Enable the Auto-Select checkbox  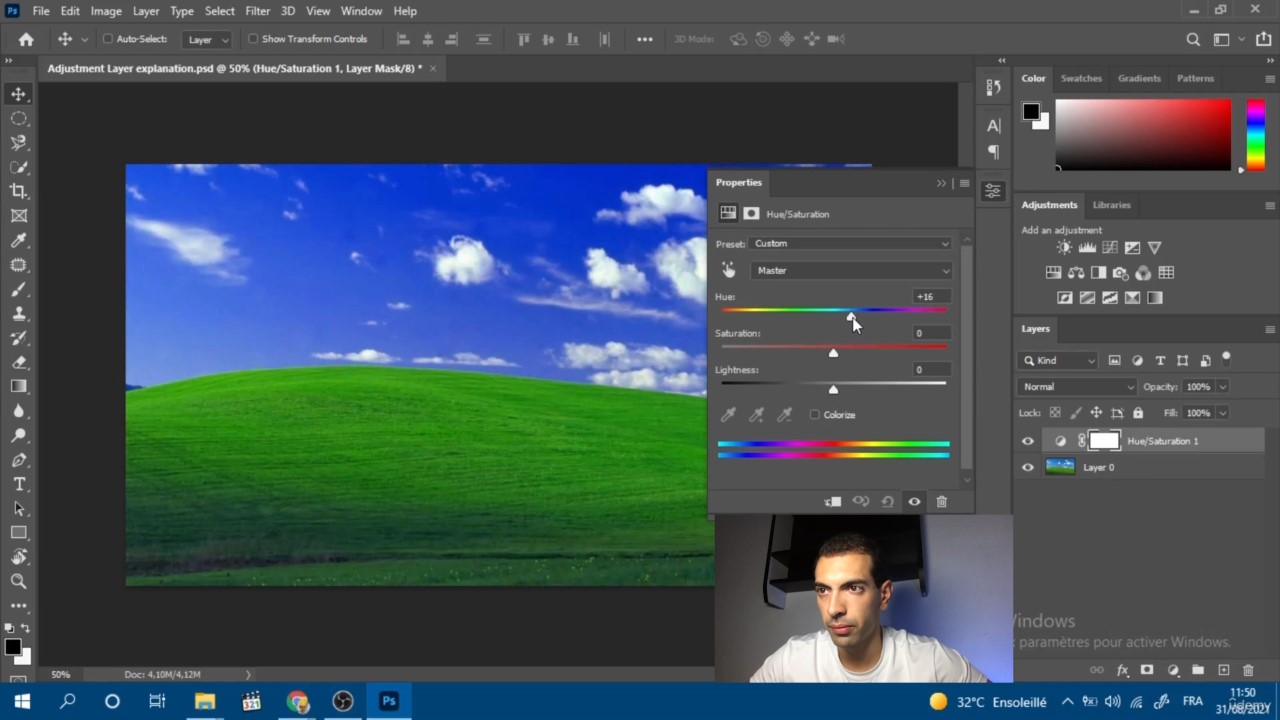click(x=108, y=39)
